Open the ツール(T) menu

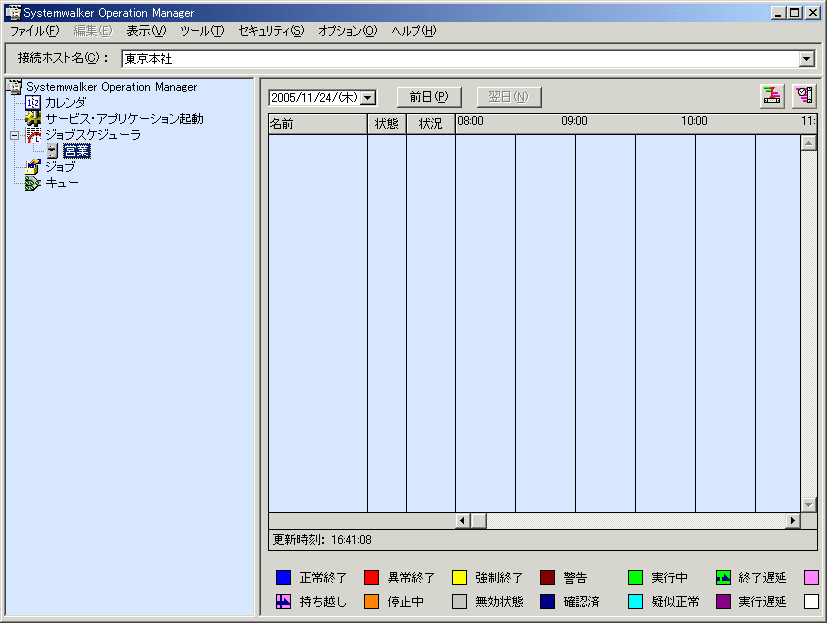coord(202,31)
